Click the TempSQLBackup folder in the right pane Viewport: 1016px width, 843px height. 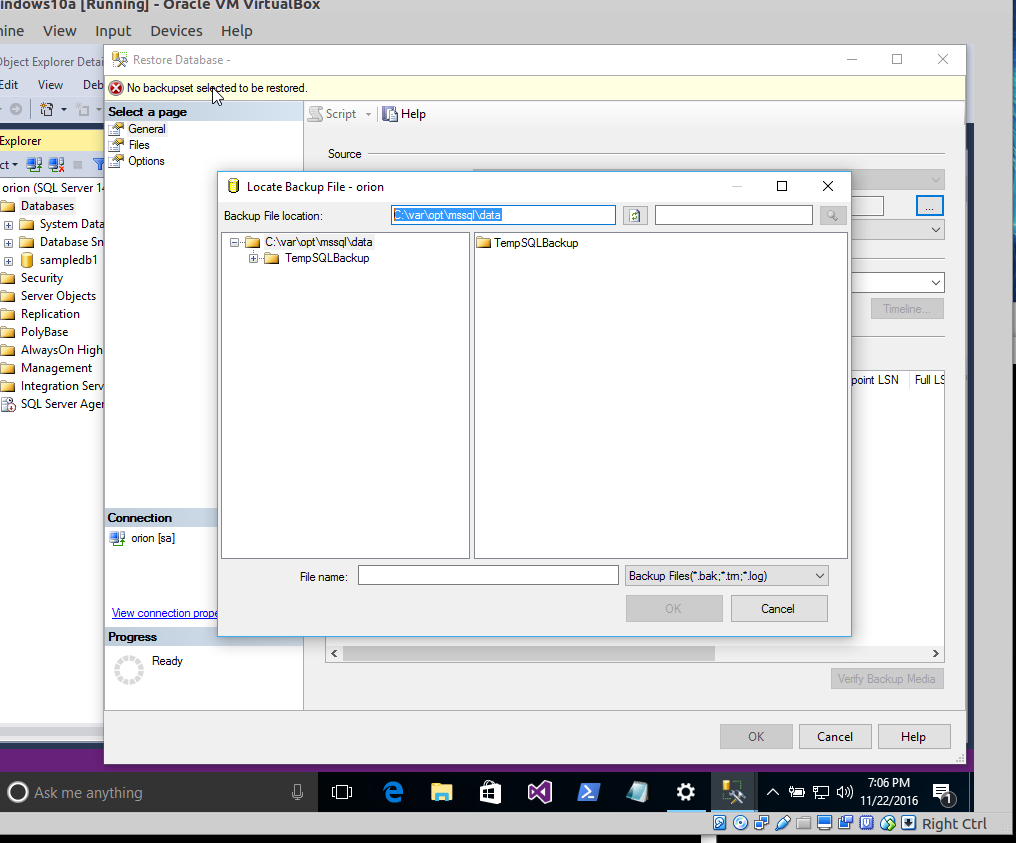tap(527, 243)
